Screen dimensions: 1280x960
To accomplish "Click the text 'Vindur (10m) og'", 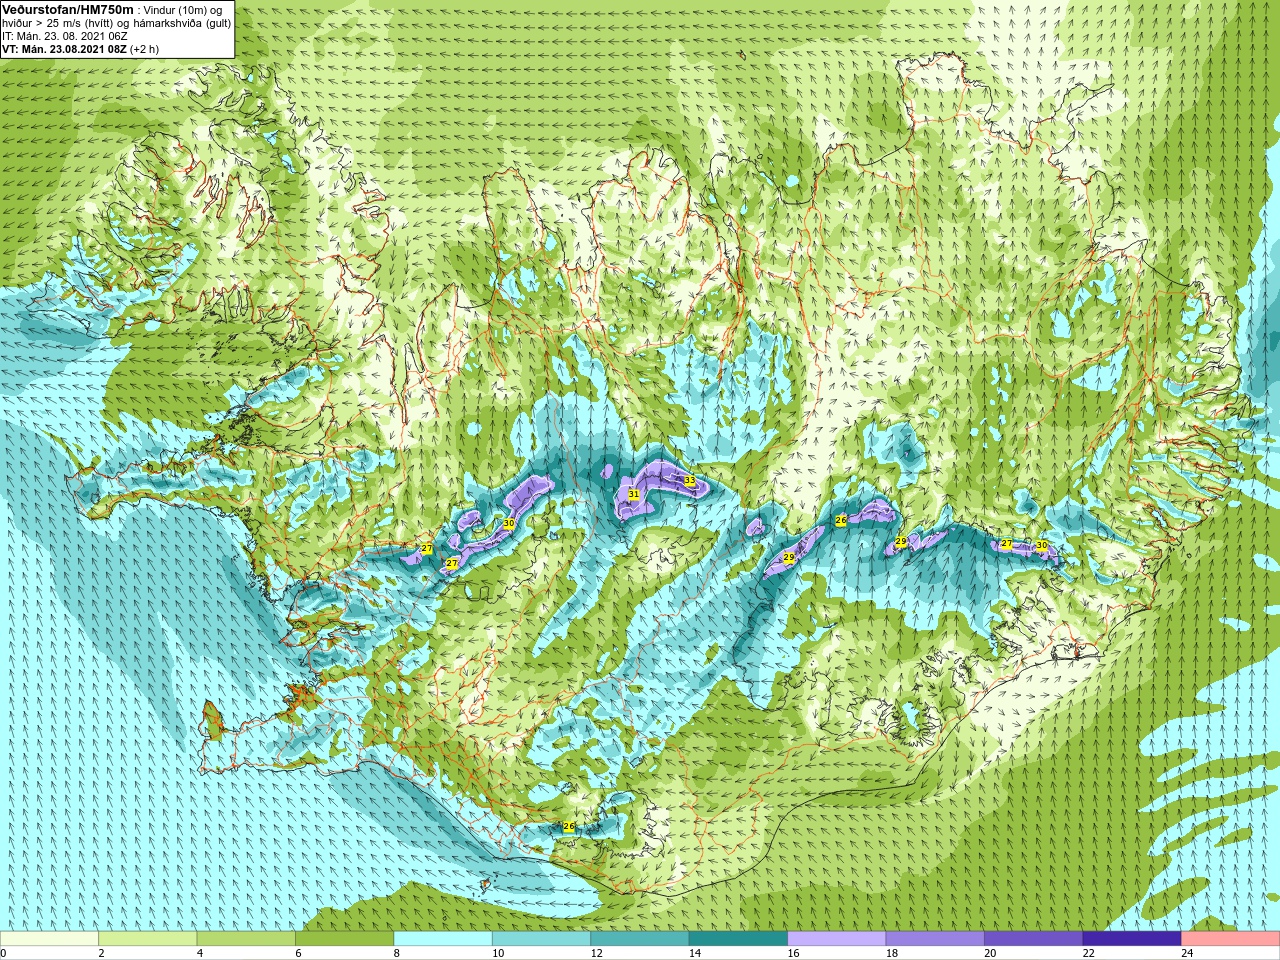I will point(183,10).
